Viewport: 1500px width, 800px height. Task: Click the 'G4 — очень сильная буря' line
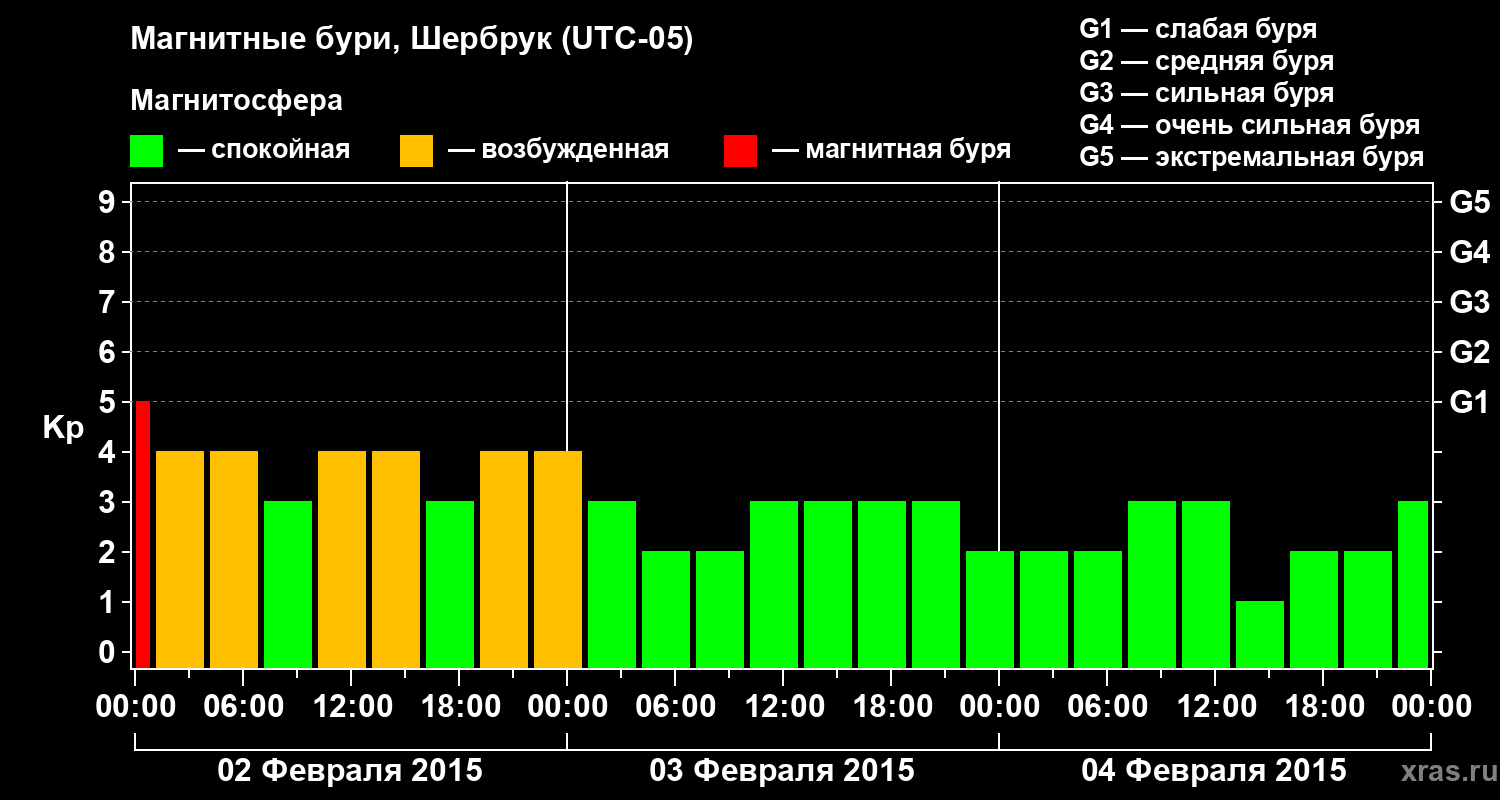pos(1249,125)
